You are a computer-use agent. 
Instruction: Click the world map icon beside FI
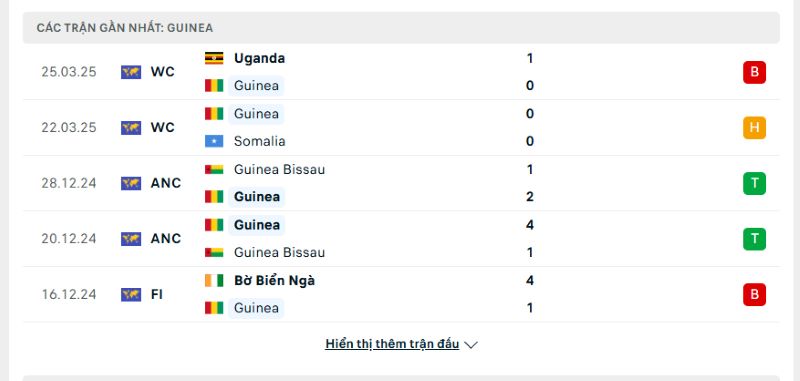point(131,294)
